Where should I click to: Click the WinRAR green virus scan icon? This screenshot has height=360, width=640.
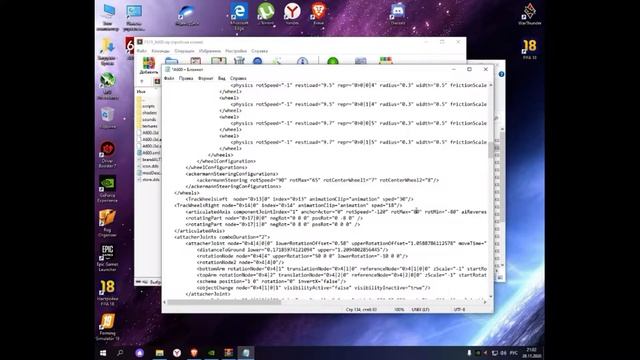click(333, 61)
